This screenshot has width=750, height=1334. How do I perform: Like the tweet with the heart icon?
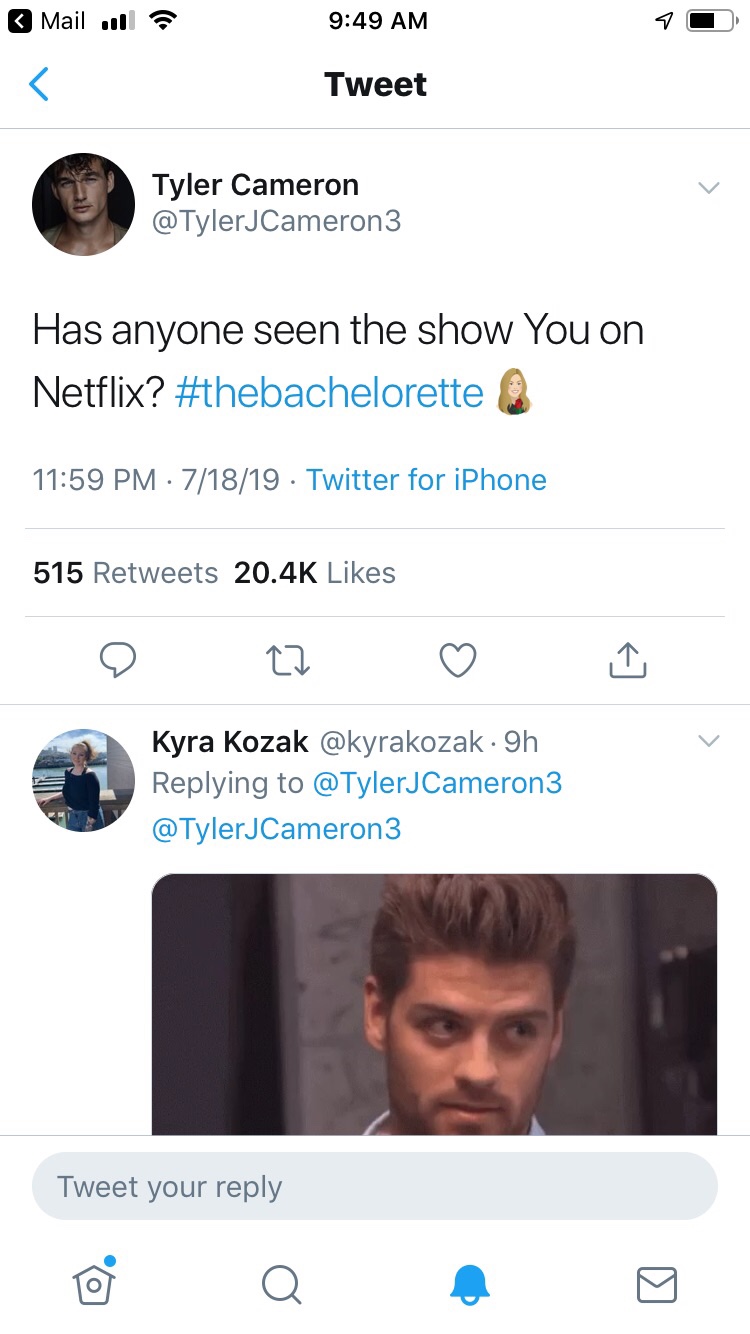(458, 660)
